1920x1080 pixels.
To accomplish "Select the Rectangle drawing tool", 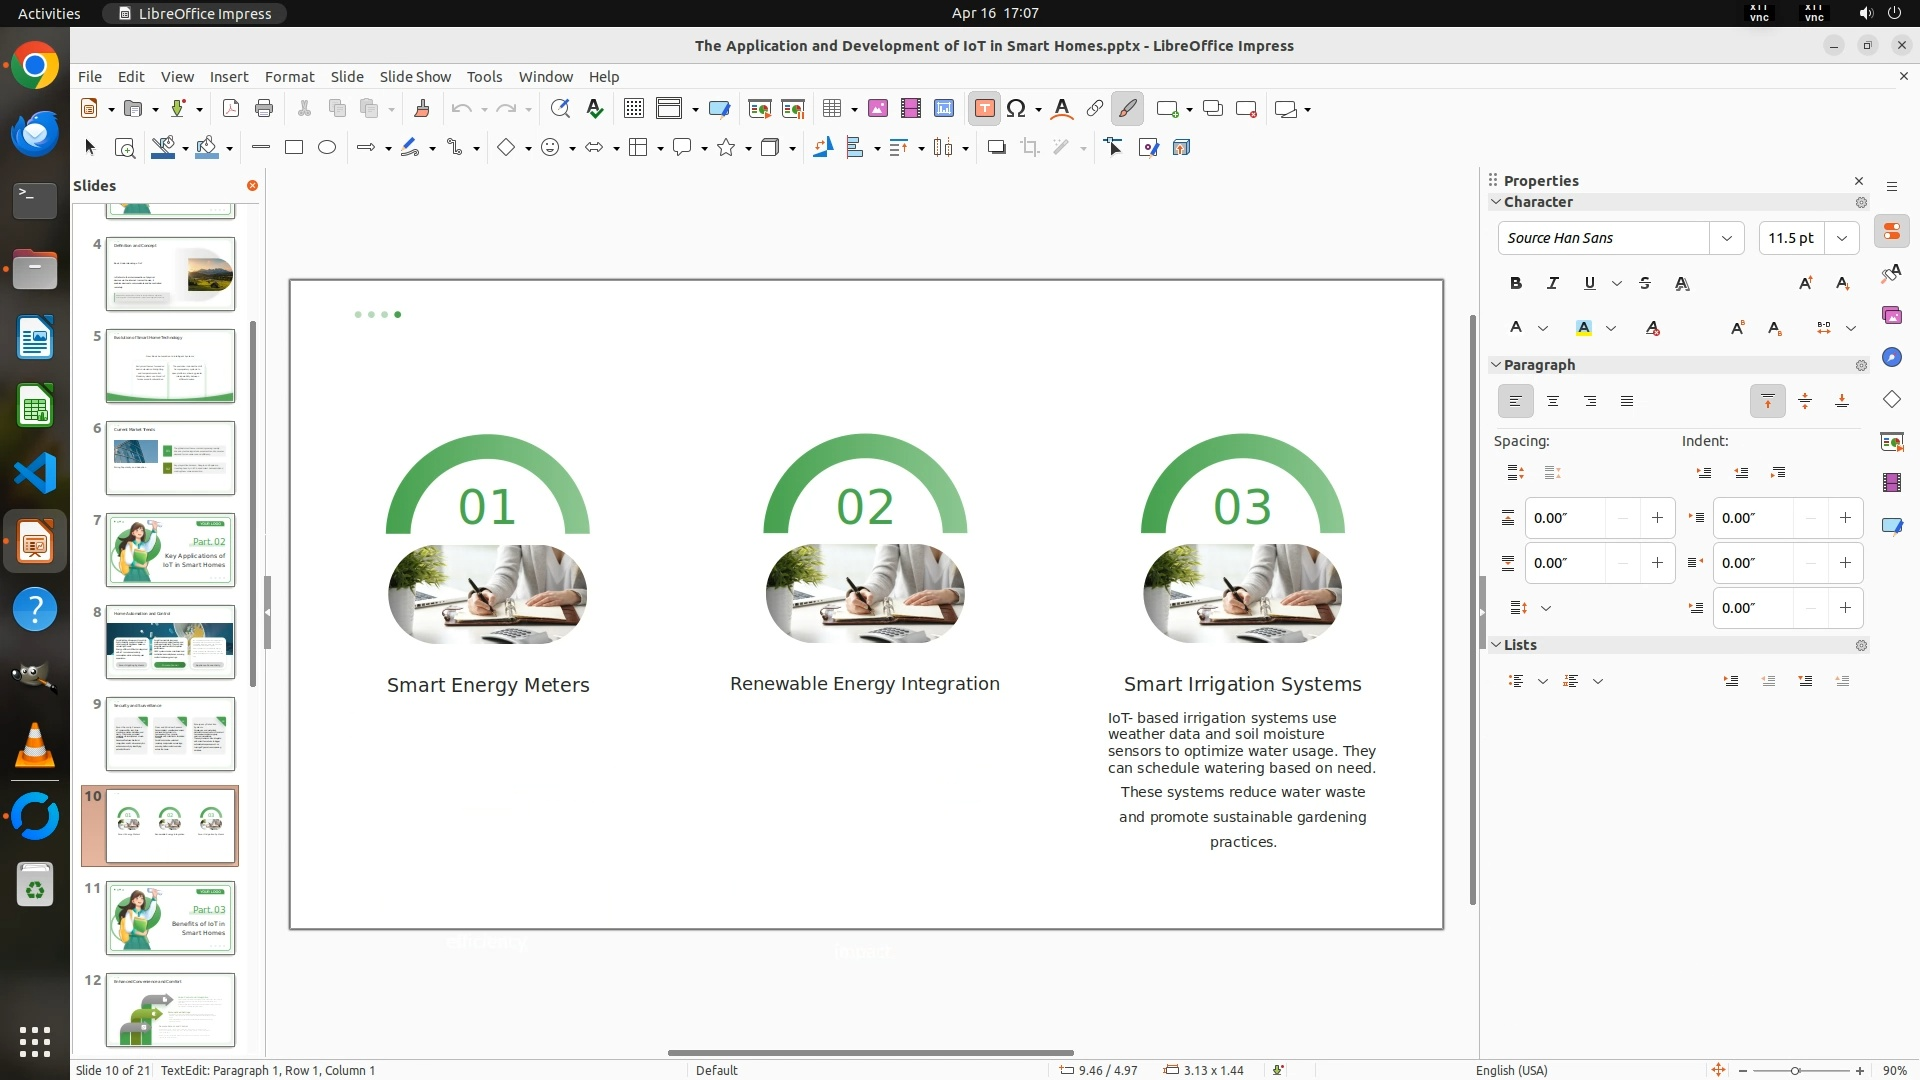I will click(x=294, y=148).
